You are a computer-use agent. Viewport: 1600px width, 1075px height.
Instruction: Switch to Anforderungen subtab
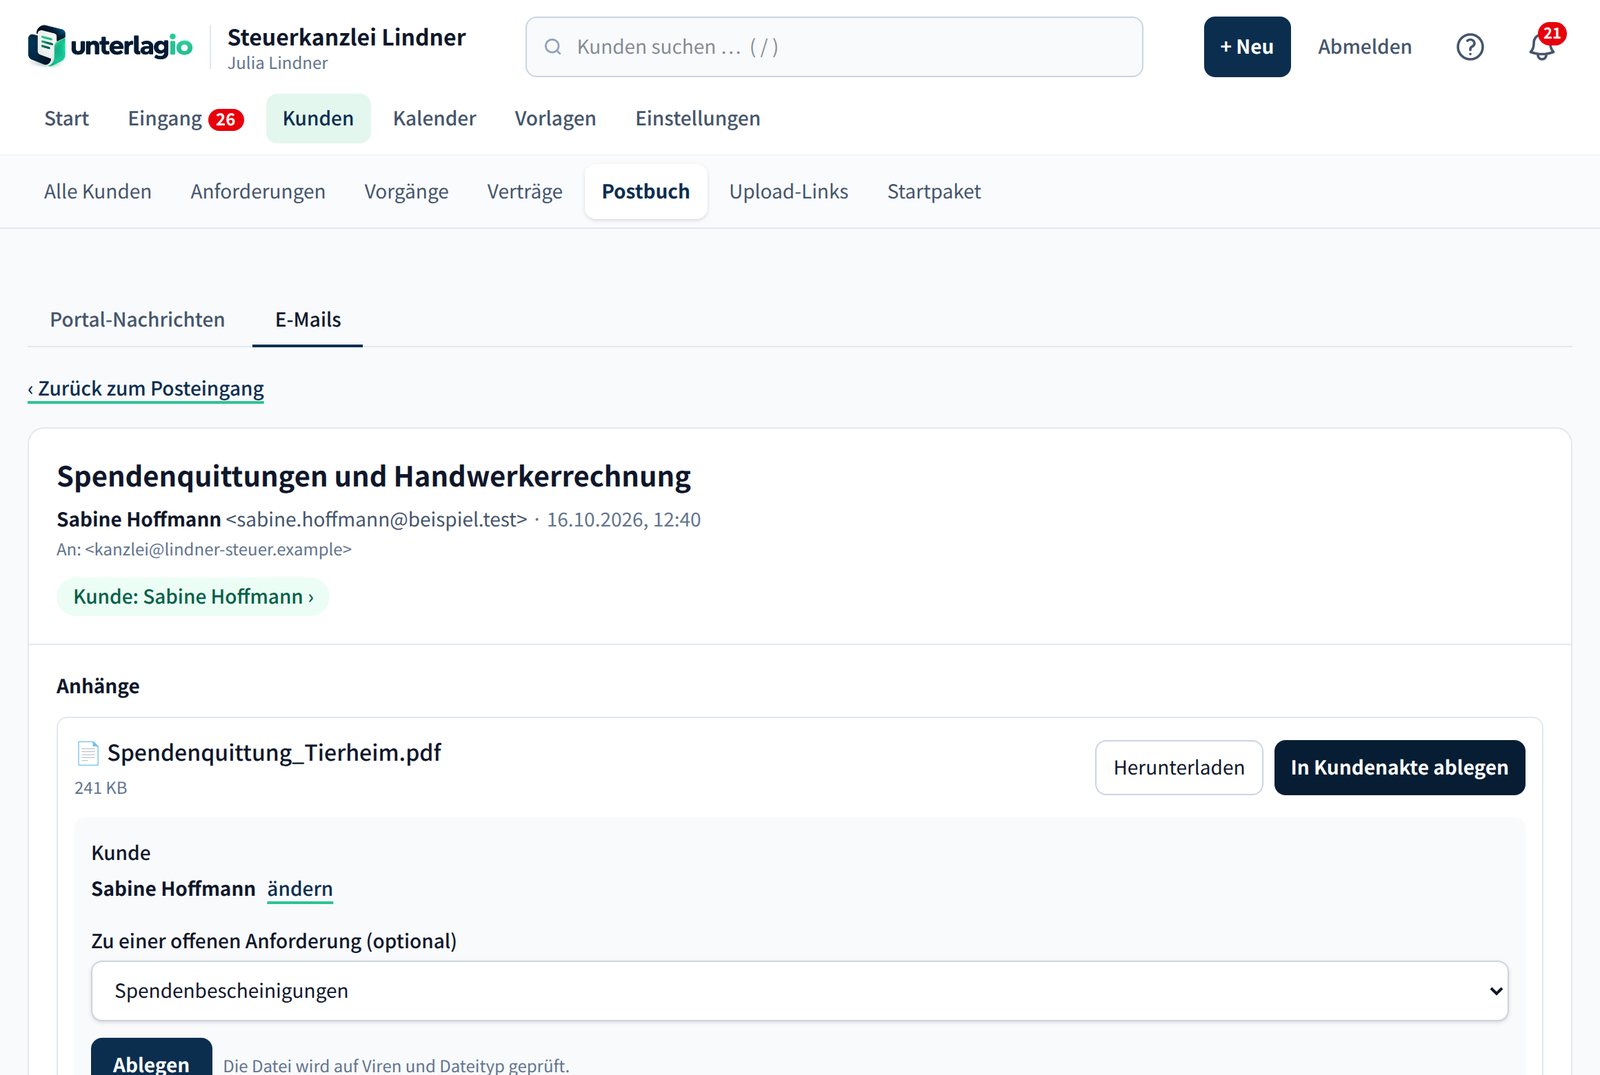click(x=258, y=192)
